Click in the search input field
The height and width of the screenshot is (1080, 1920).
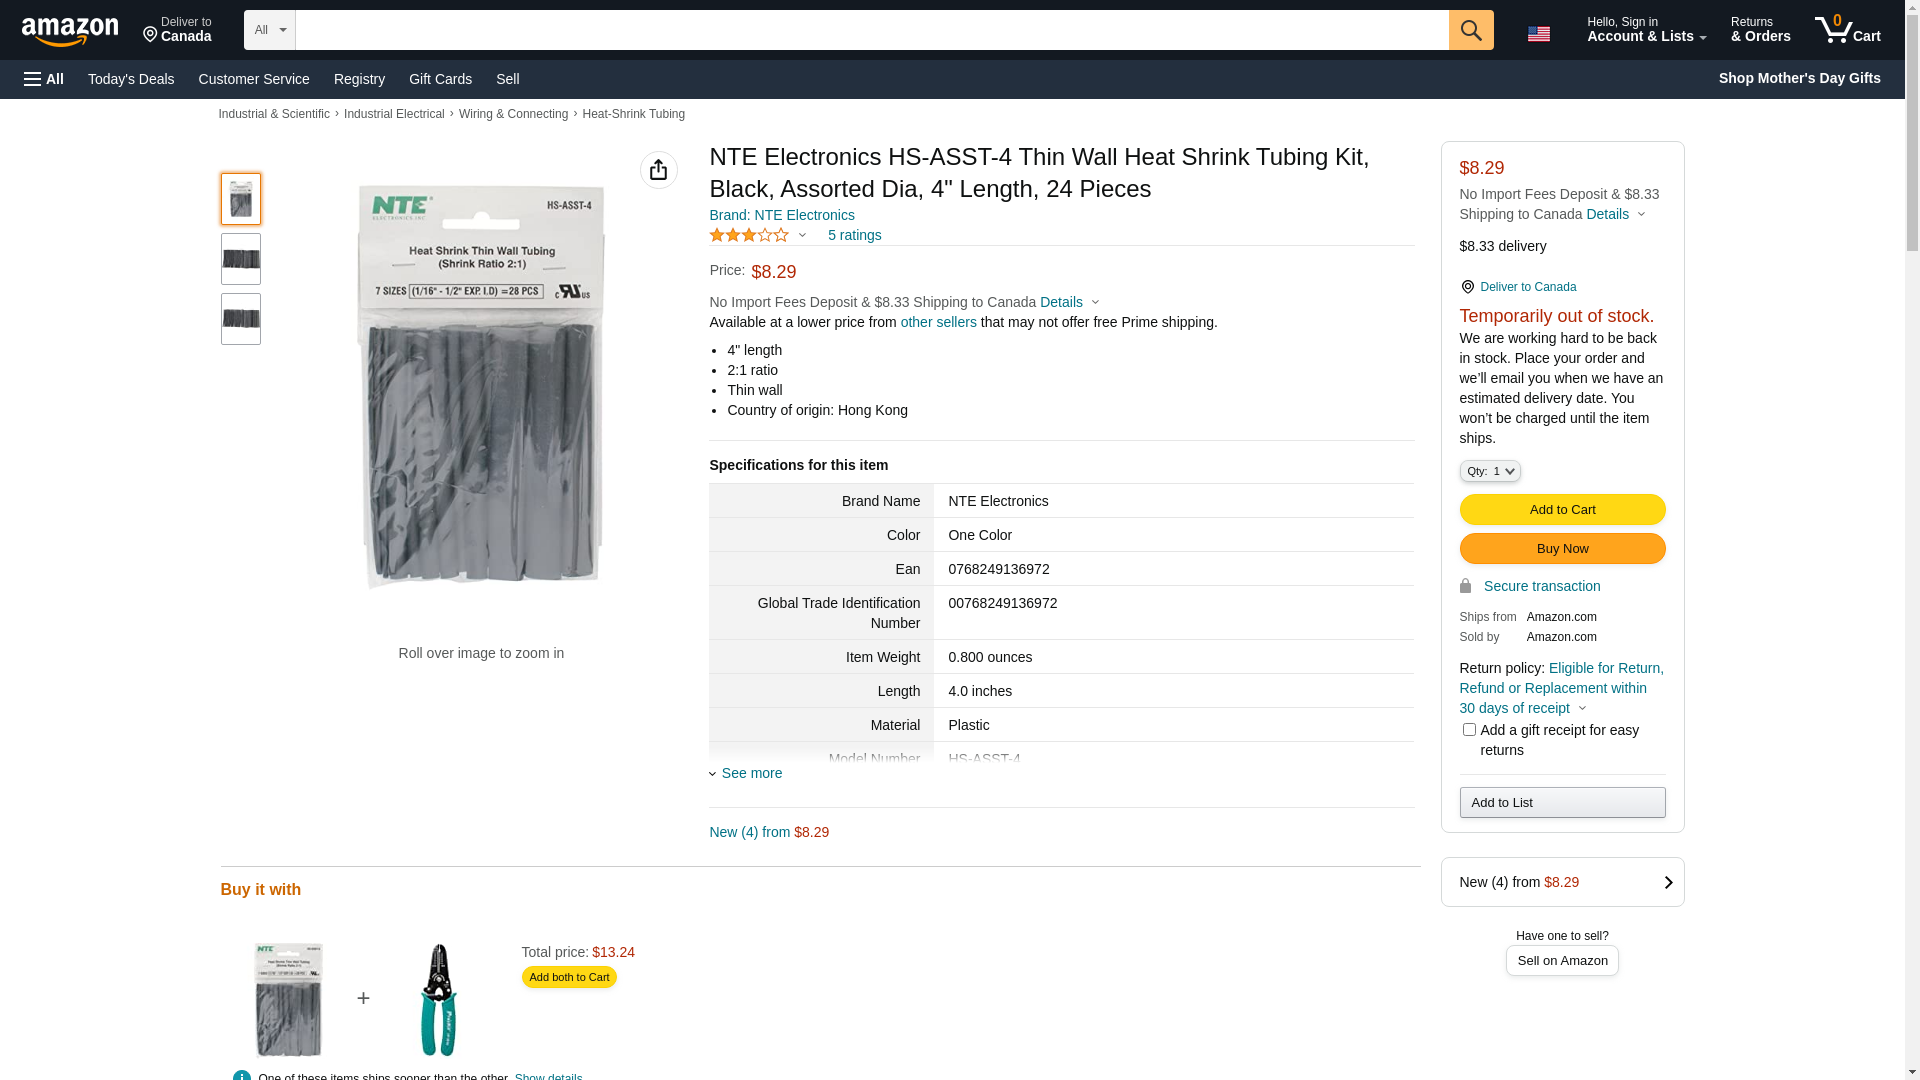(871, 30)
